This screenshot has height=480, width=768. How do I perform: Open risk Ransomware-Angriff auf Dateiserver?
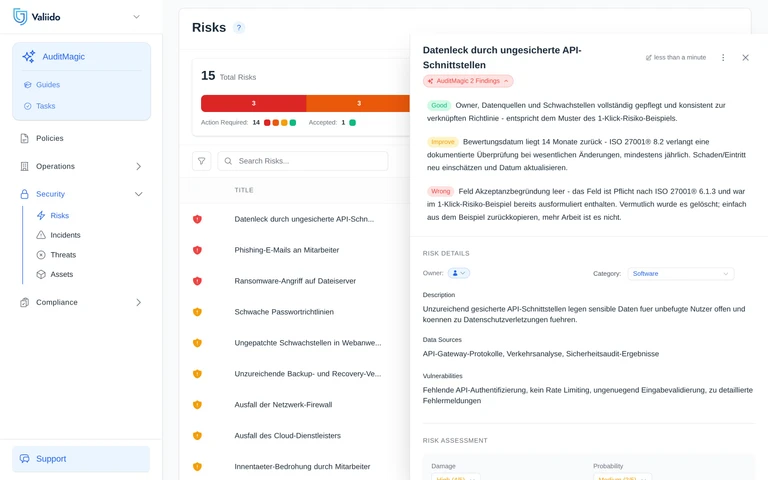point(295,281)
